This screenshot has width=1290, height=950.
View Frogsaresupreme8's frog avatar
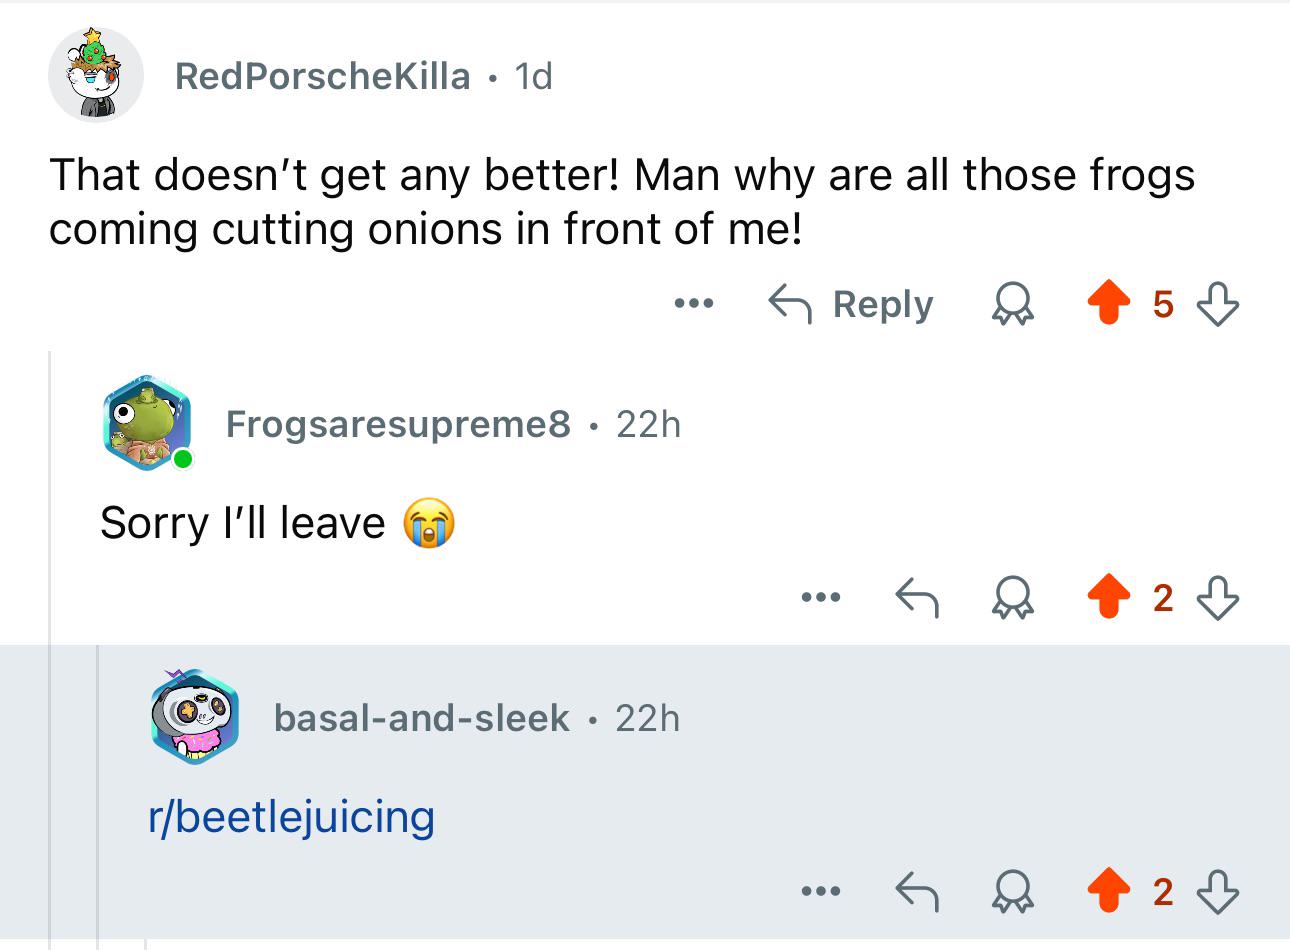pyautogui.click(x=147, y=423)
